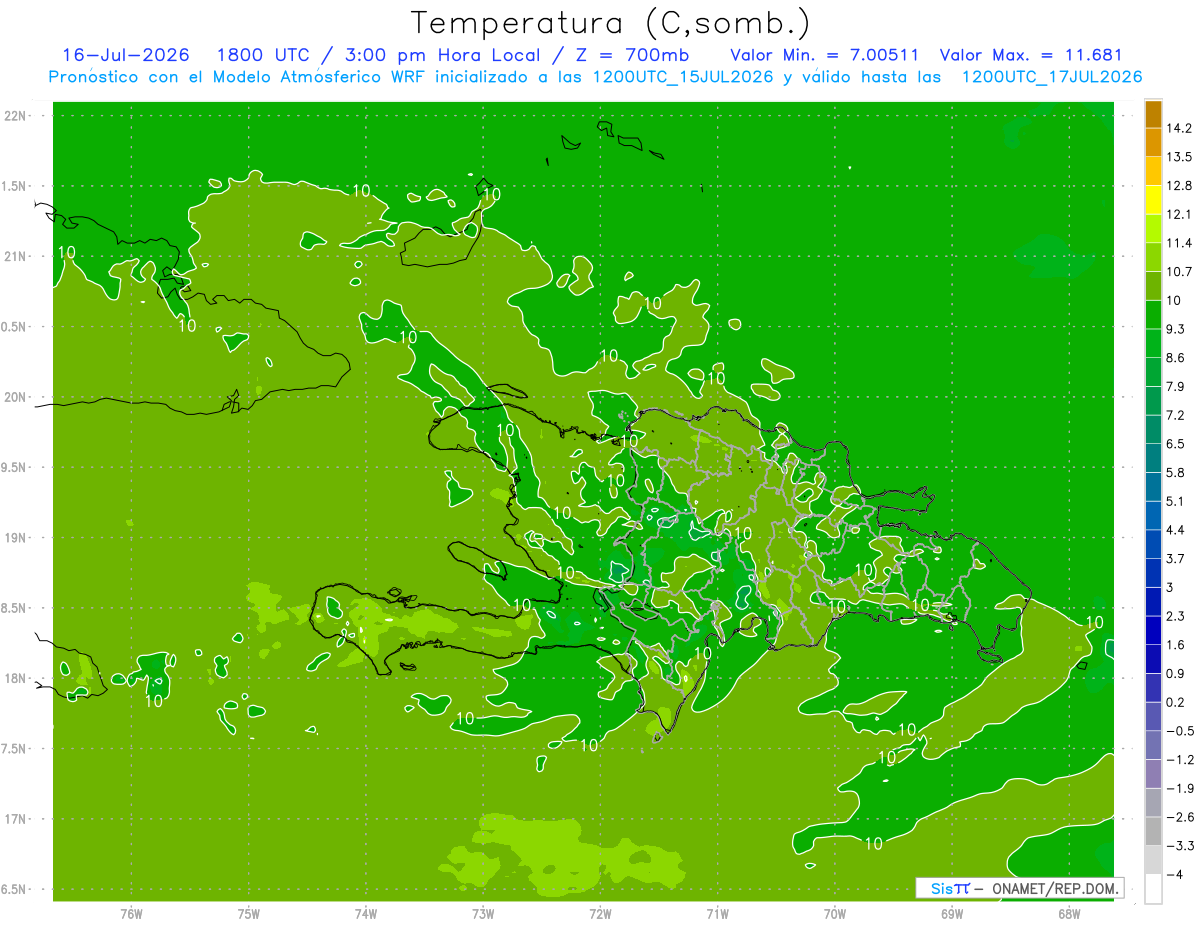Select the date text "16-Jul-2026"
Screen dimensions: 1200x927
pos(126,55)
